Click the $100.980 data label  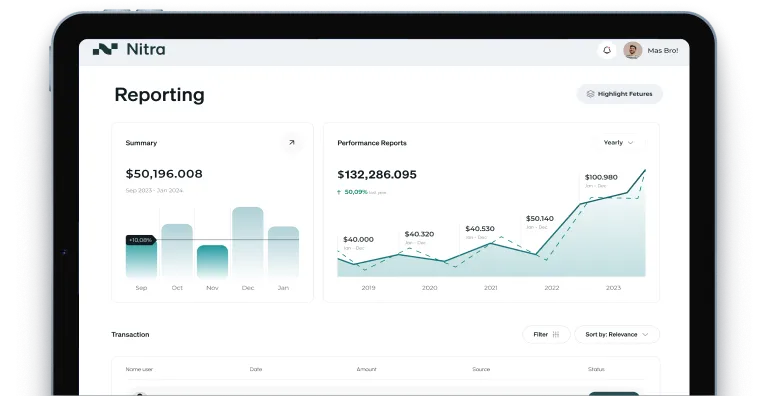point(601,177)
